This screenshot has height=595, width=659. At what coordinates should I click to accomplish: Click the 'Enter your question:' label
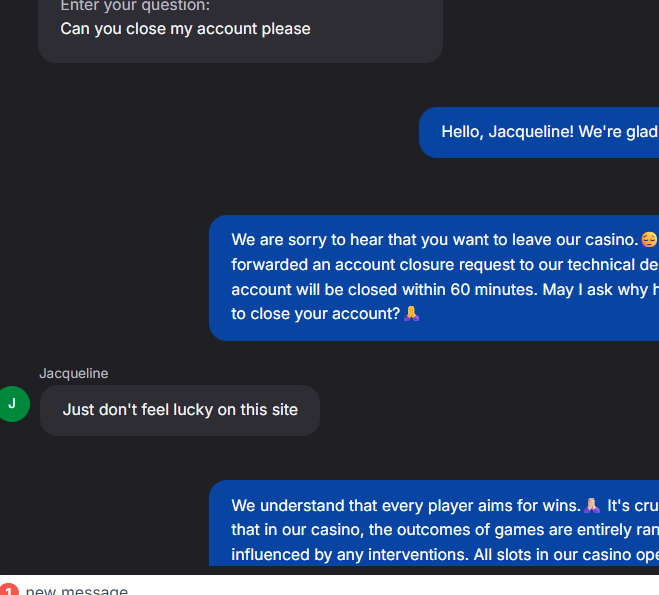135,6
